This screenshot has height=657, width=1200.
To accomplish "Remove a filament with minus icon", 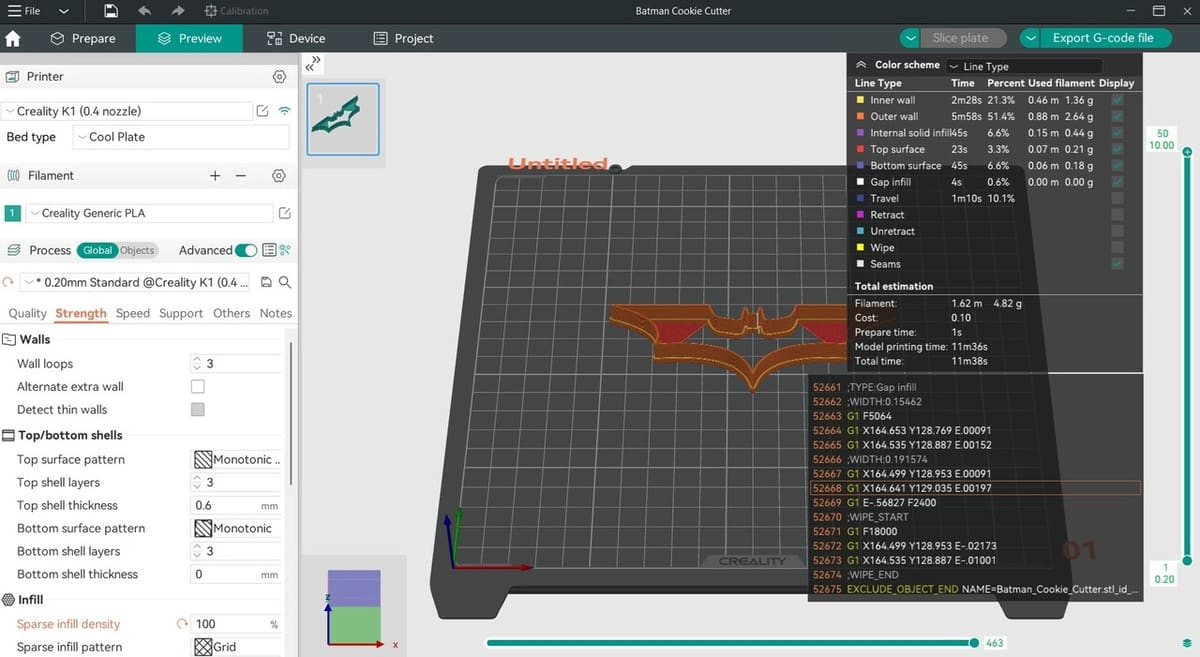I will pos(241,175).
